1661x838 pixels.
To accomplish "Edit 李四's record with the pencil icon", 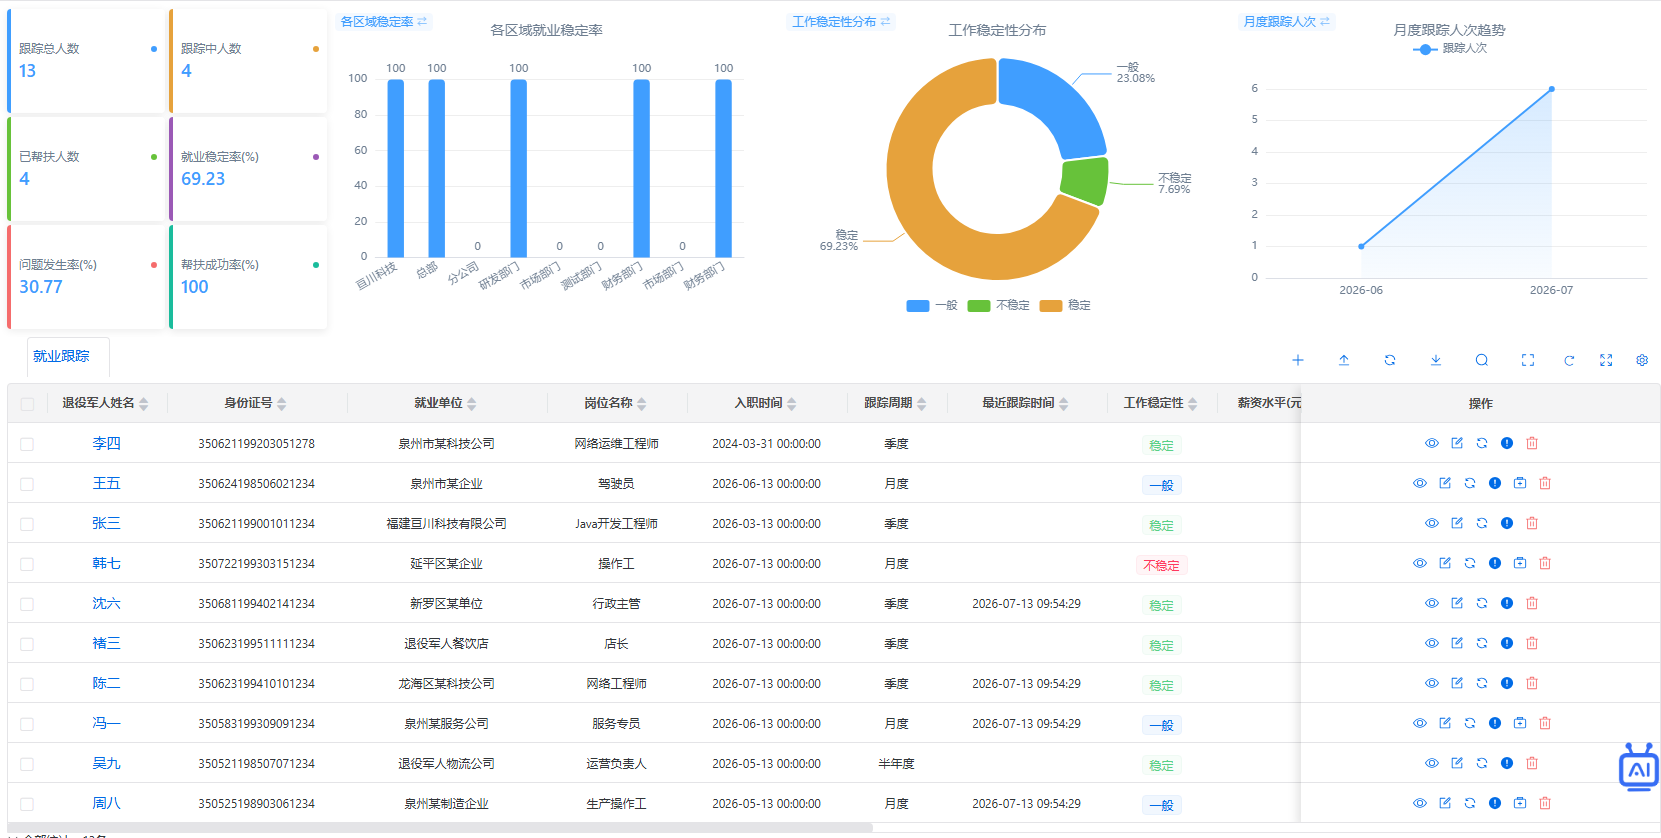I will (x=1456, y=443).
